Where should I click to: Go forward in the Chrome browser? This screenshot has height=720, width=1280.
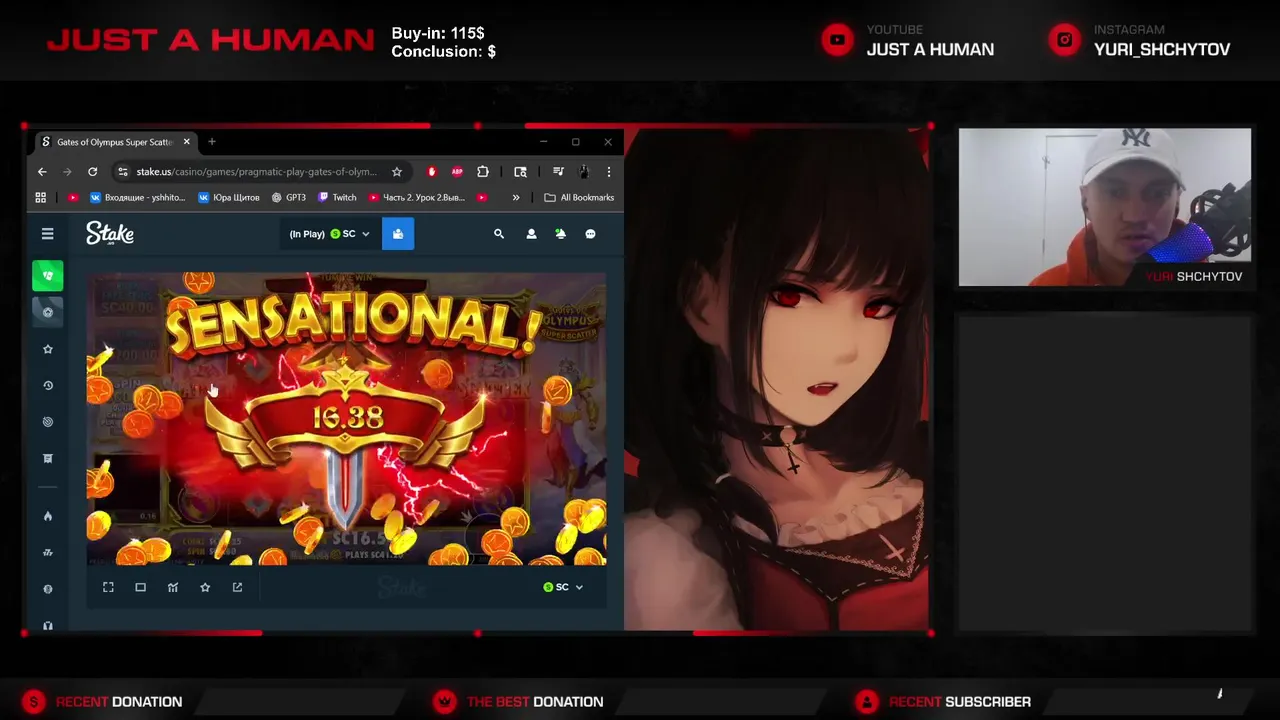click(x=67, y=172)
